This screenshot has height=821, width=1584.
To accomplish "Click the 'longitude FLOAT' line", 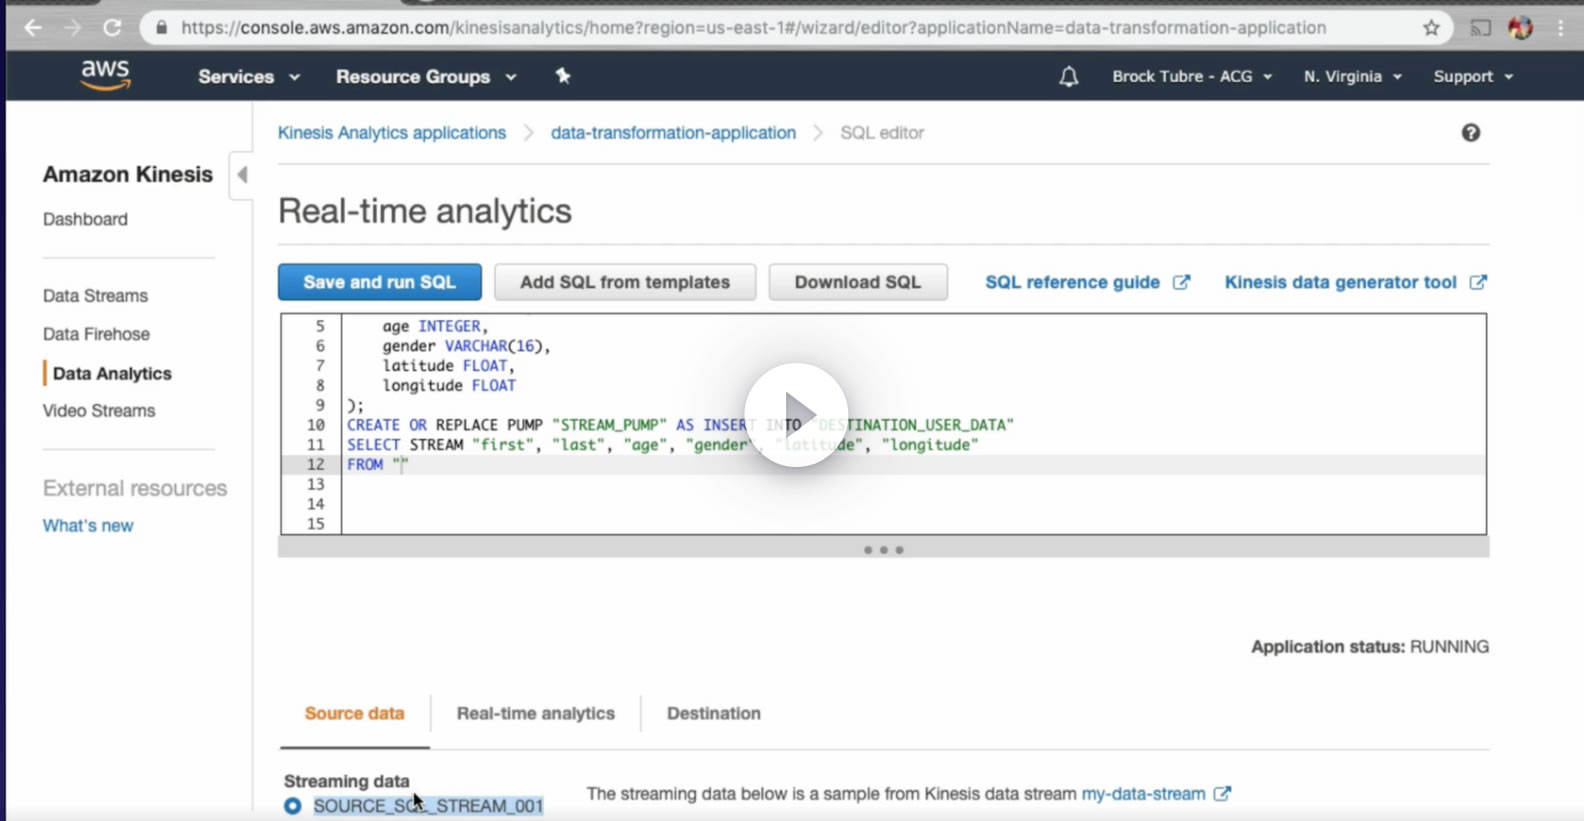I will (x=448, y=386).
